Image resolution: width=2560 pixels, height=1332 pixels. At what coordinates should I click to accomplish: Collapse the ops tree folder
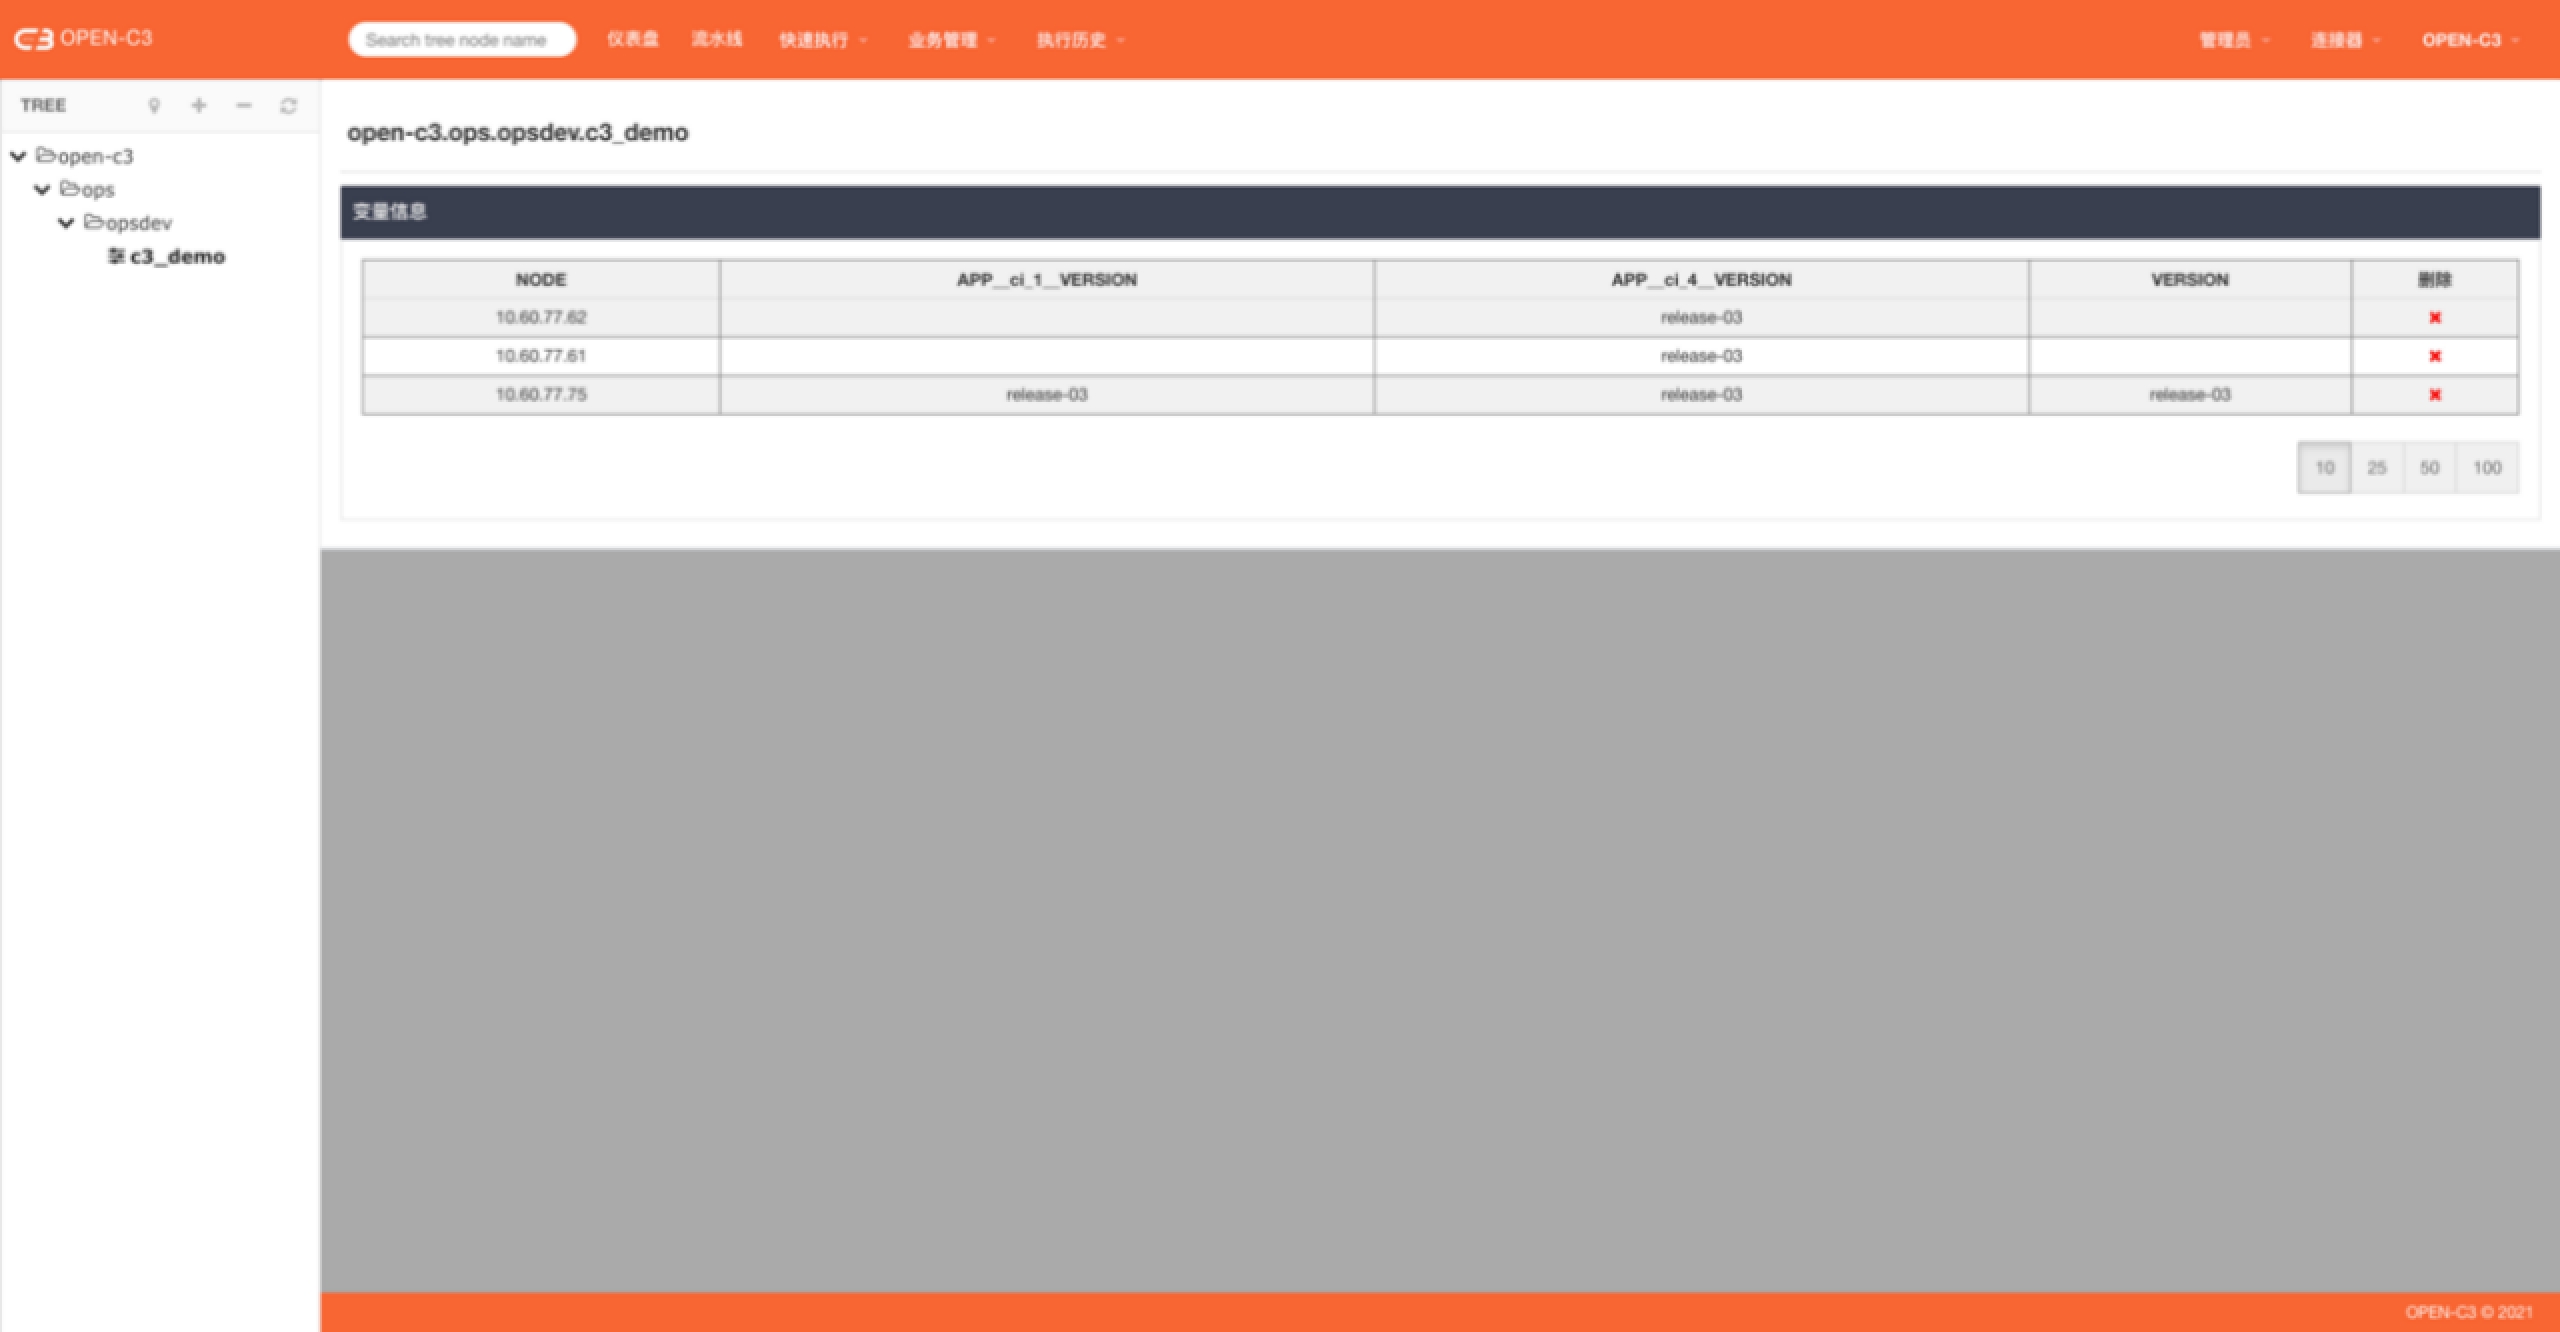coord(42,189)
